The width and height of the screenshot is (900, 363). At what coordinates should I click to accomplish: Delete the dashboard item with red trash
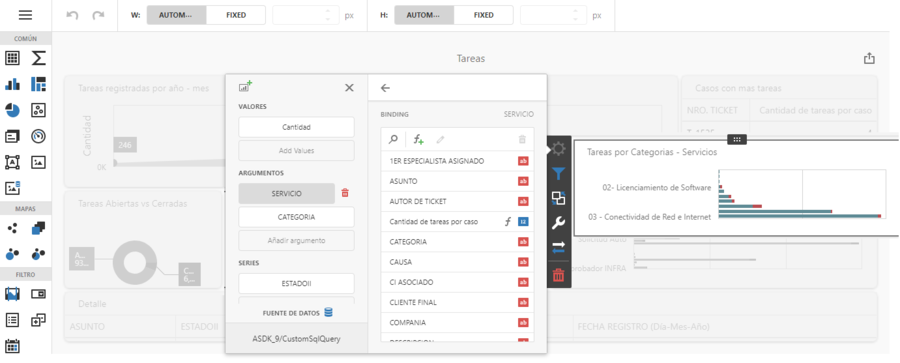point(558,276)
